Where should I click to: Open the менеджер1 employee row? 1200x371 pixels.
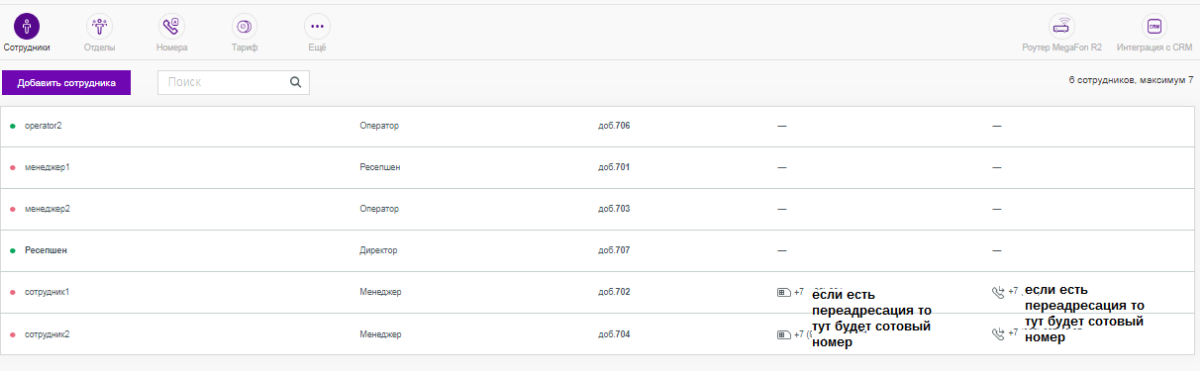(599, 167)
